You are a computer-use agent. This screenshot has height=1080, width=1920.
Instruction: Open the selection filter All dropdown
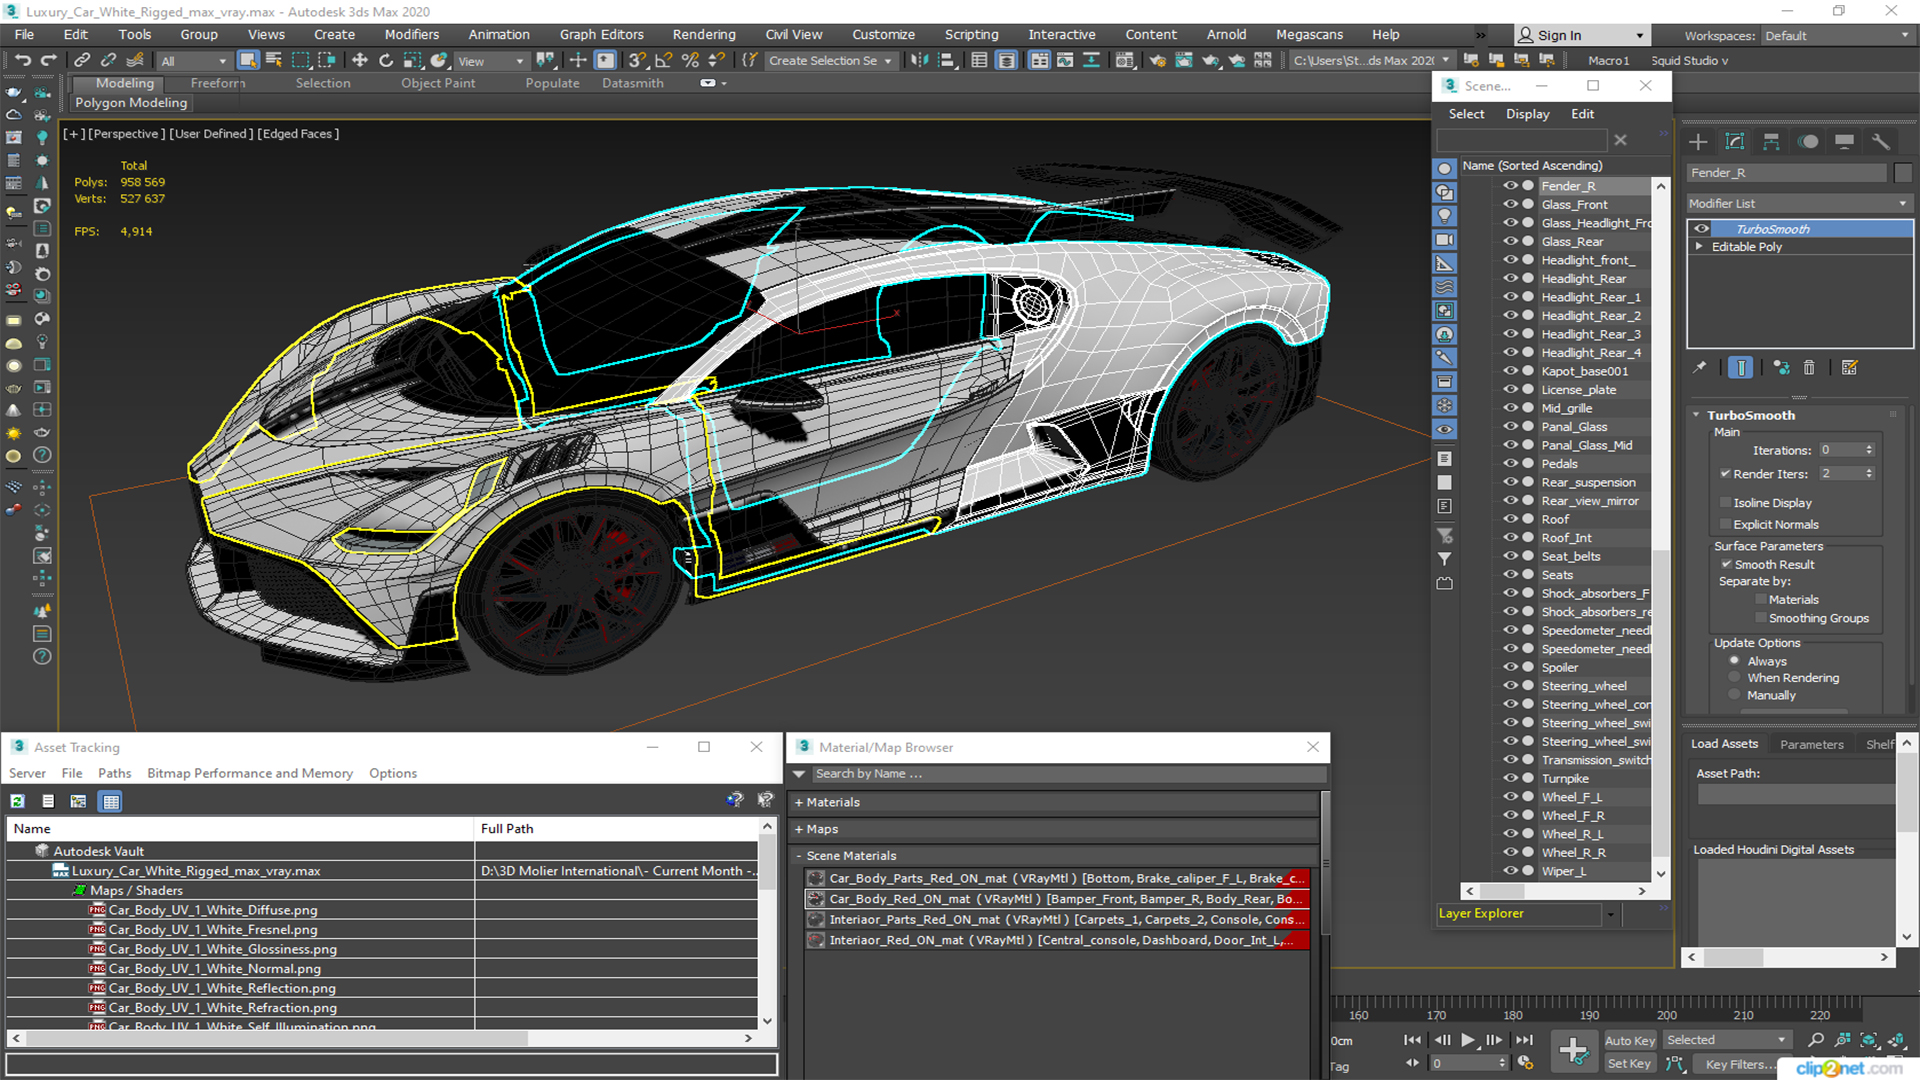194,61
